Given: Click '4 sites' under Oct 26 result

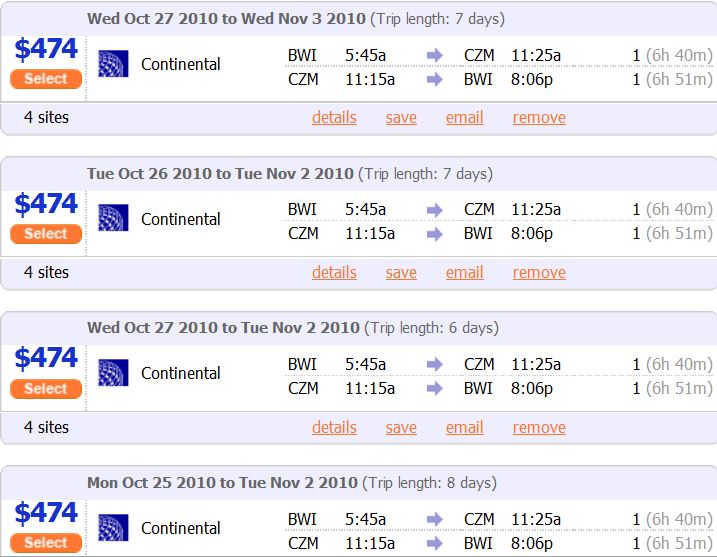Looking at the screenshot, I should [46, 273].
